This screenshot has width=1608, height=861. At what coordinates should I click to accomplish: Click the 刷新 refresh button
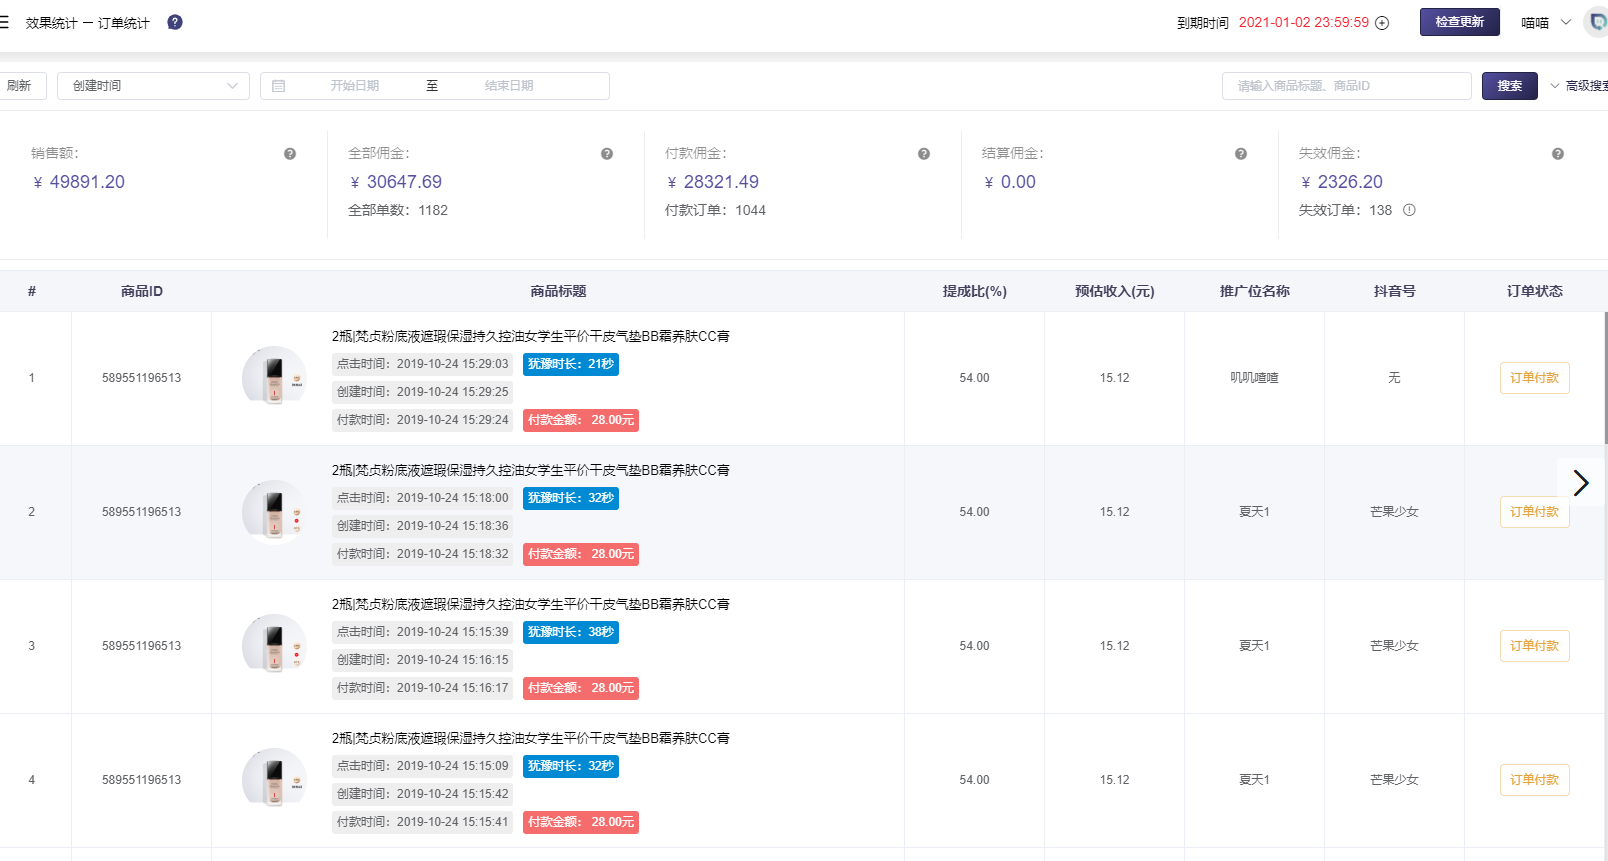pos(20,86)
